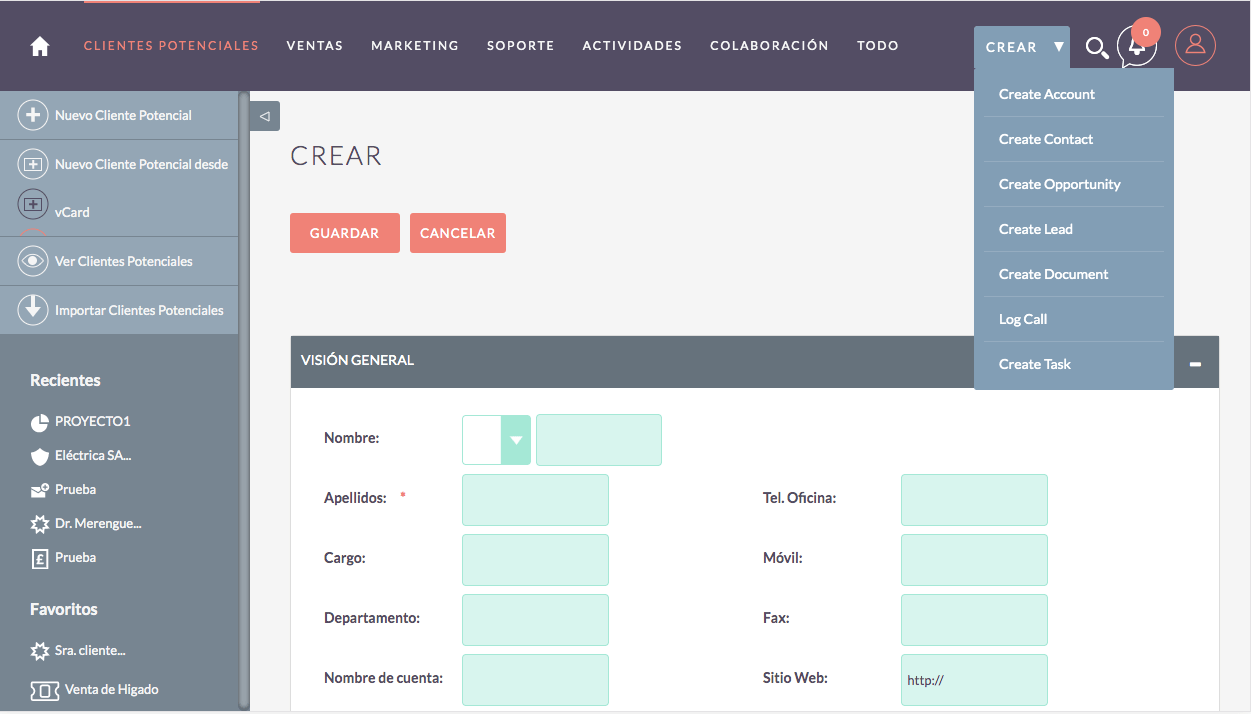Collapse the Visión General panel
Image resolution: width=1251 pixels, height=714 pixels.
1195,365
